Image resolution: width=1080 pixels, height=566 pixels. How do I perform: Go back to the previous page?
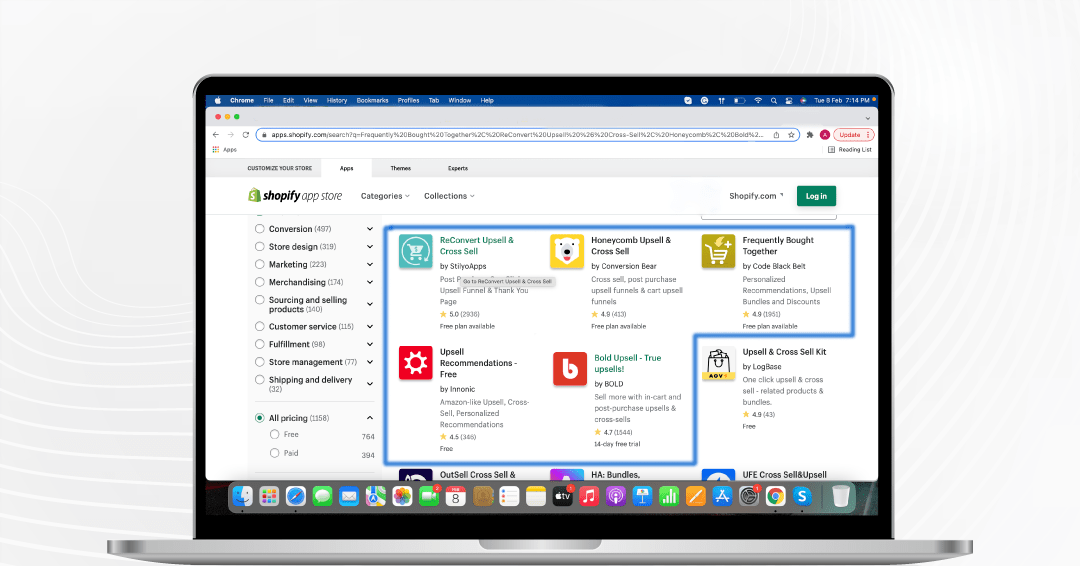pos(216,135)
